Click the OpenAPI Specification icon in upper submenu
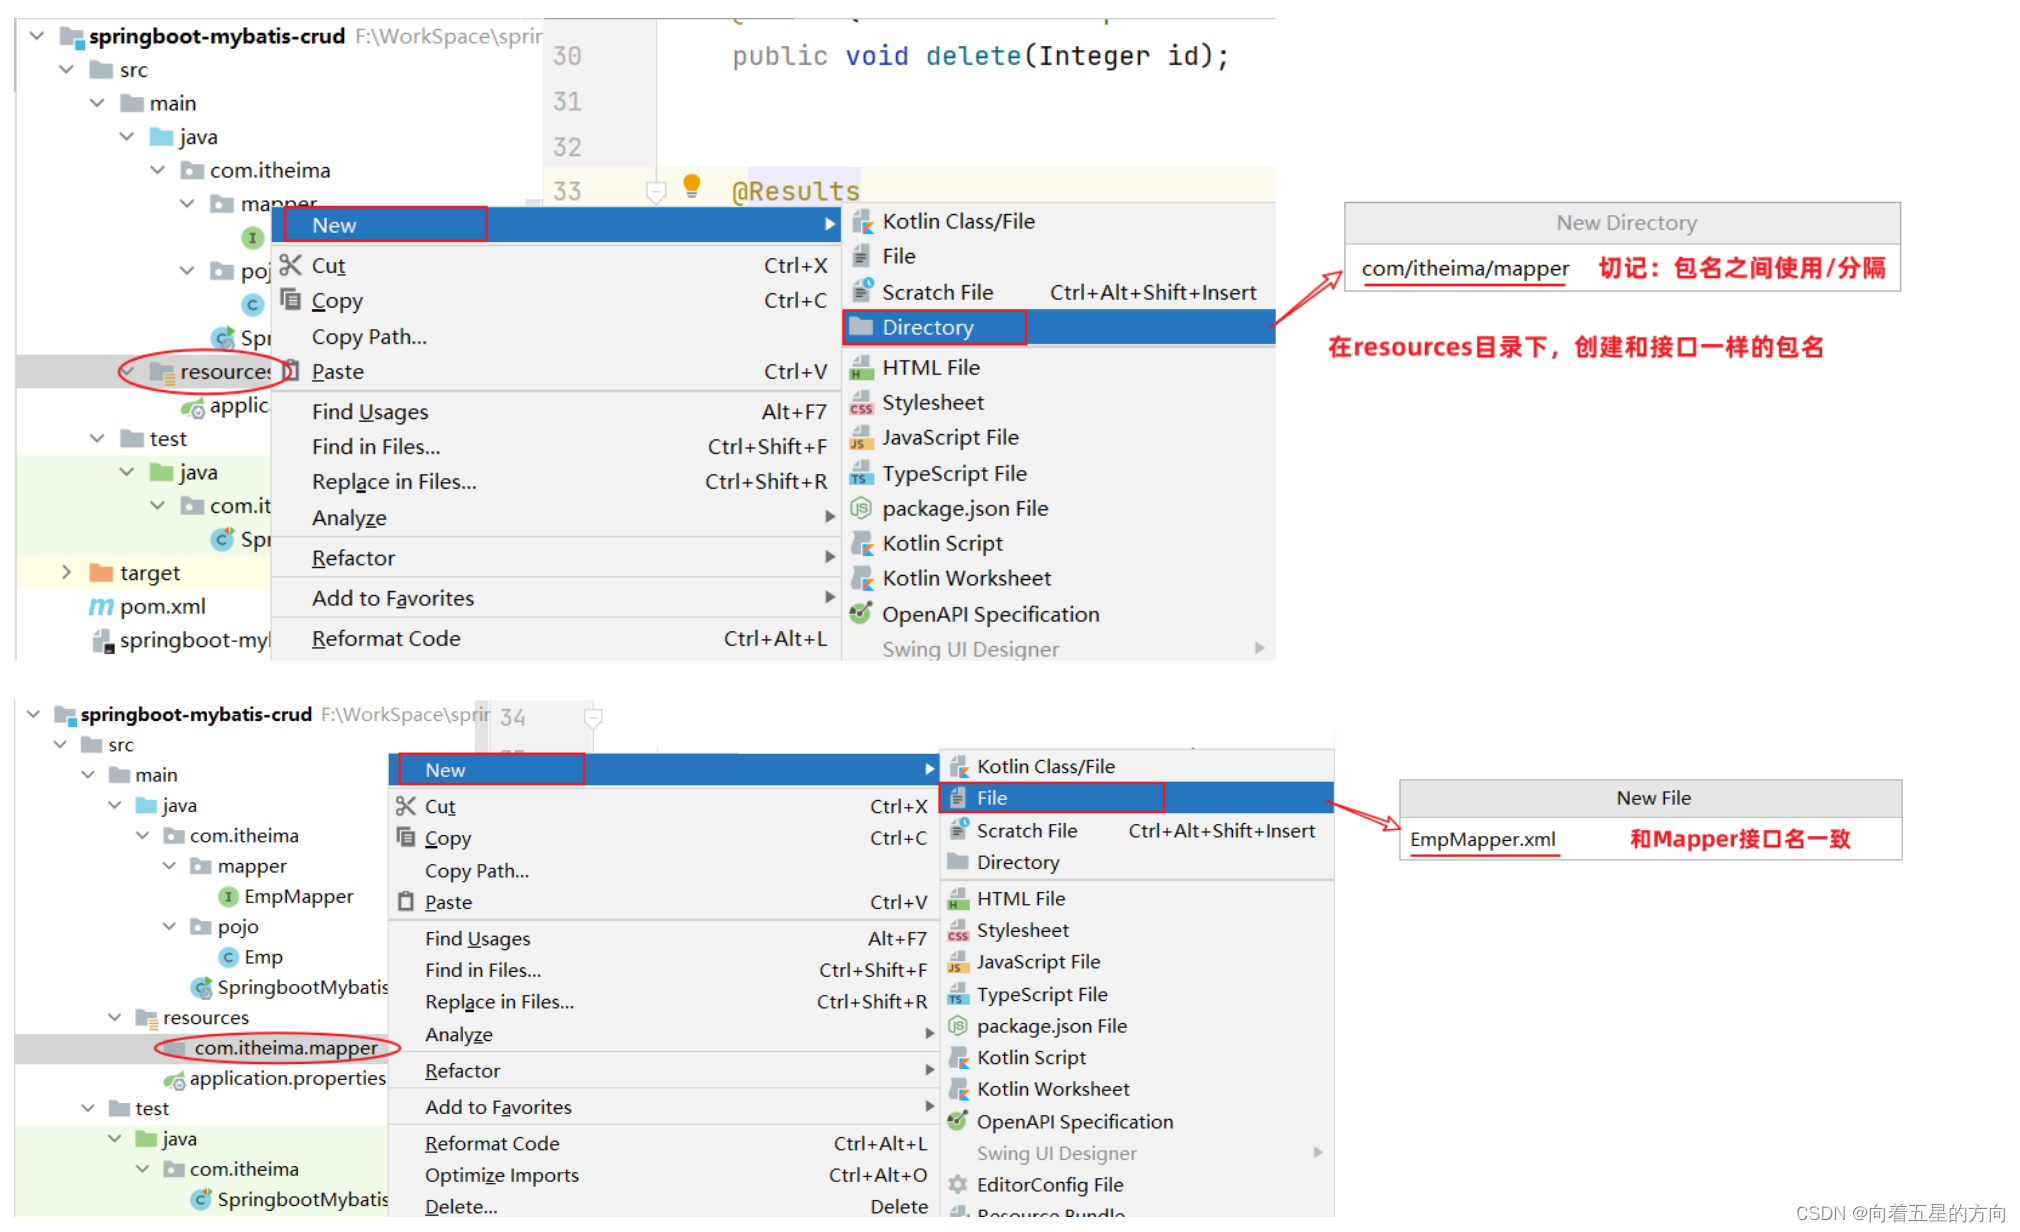The height and width of the screenshot is (1232, 2020). tap(860, 614)
